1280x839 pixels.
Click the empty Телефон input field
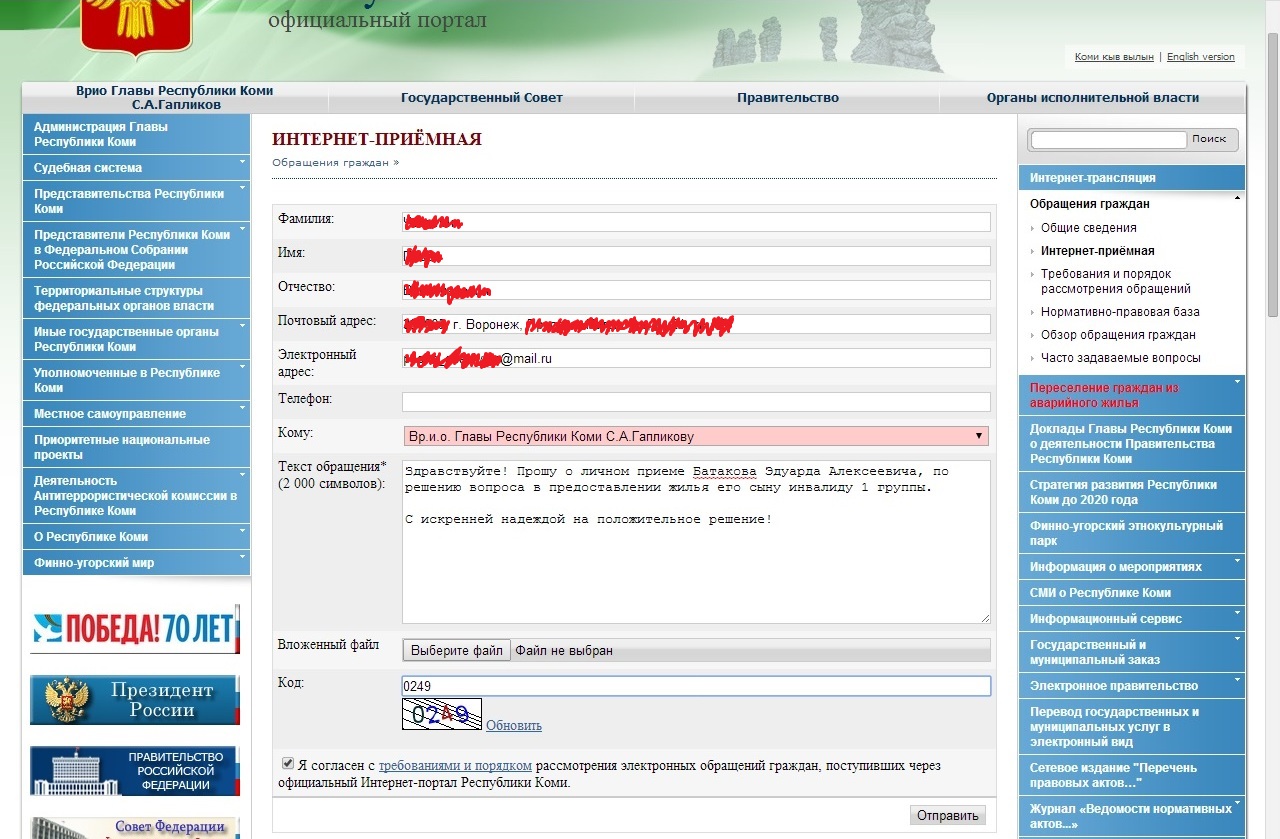point(696,402)
